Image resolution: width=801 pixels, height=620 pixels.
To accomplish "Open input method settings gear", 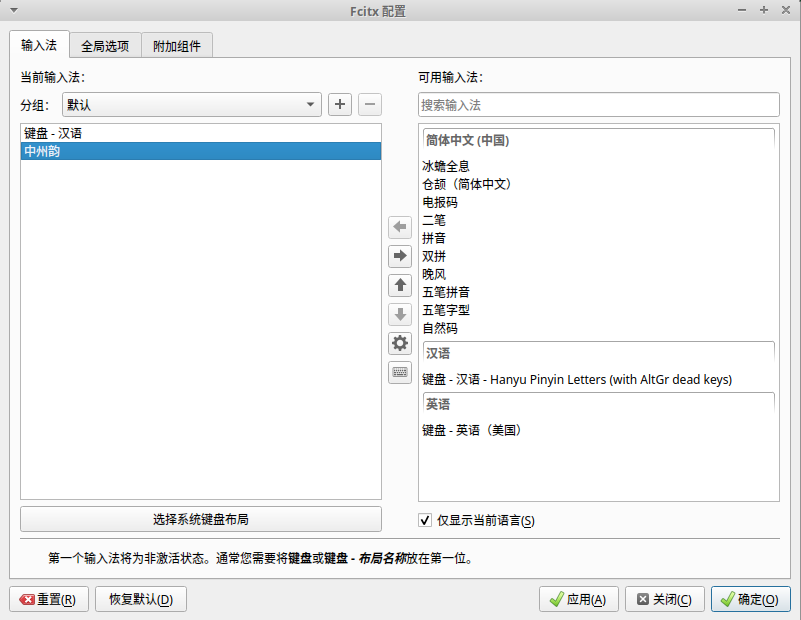I will coord(400,343).
